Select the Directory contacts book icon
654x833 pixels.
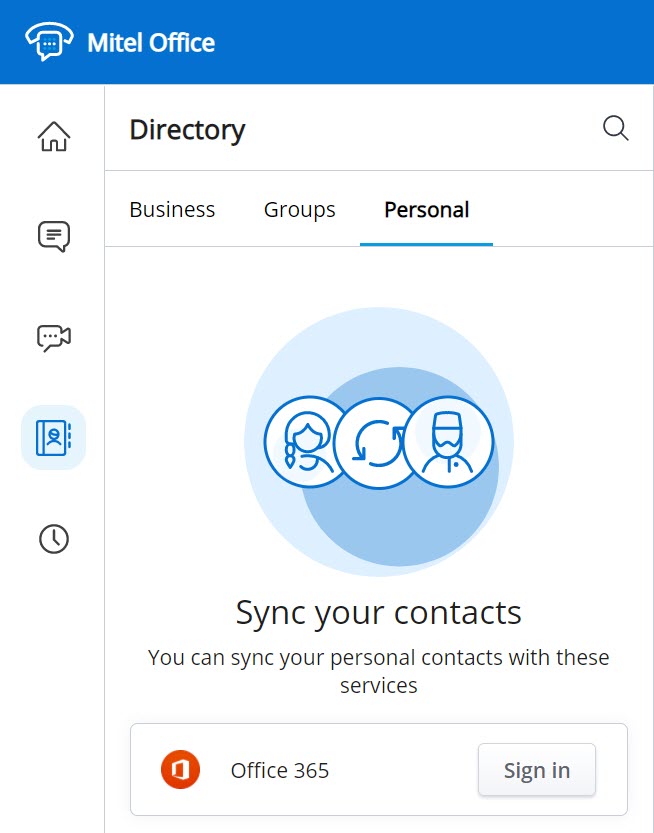pos(54,437)
